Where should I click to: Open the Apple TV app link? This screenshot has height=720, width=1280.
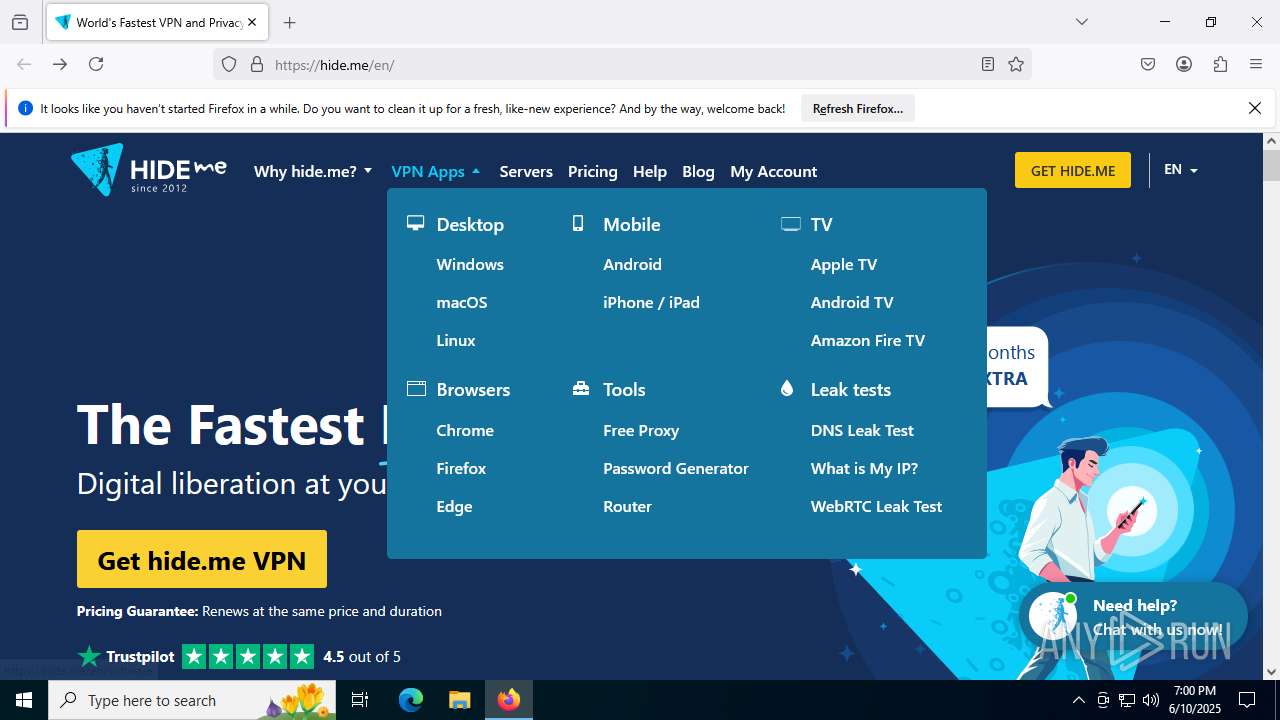844,264
